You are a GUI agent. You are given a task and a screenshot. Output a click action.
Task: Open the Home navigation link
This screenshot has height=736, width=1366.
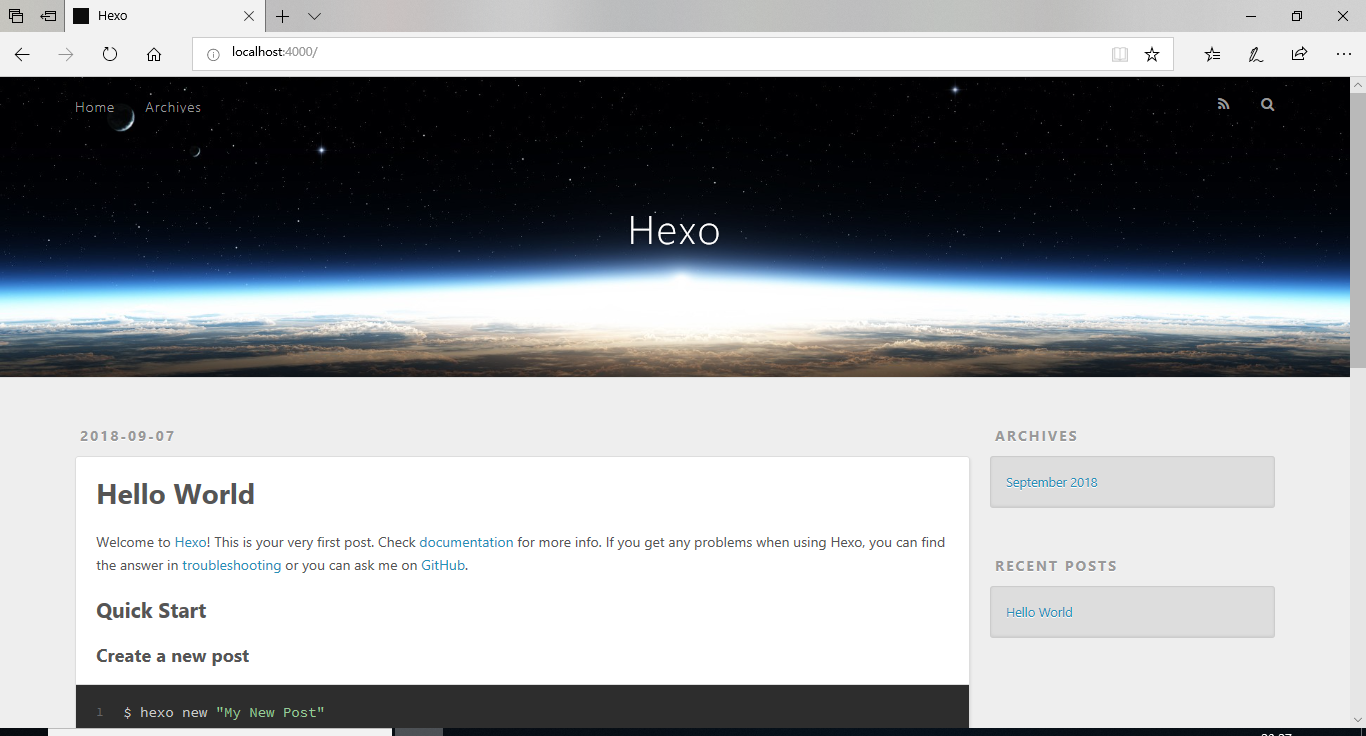[94, 107]
